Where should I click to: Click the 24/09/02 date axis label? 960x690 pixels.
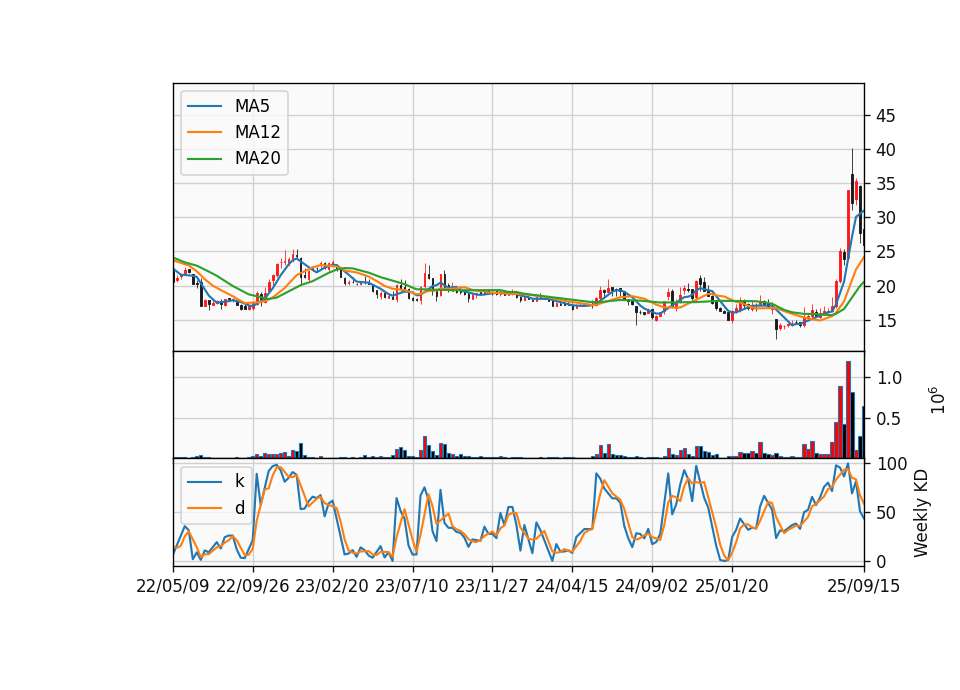click(x=651, y=586)
